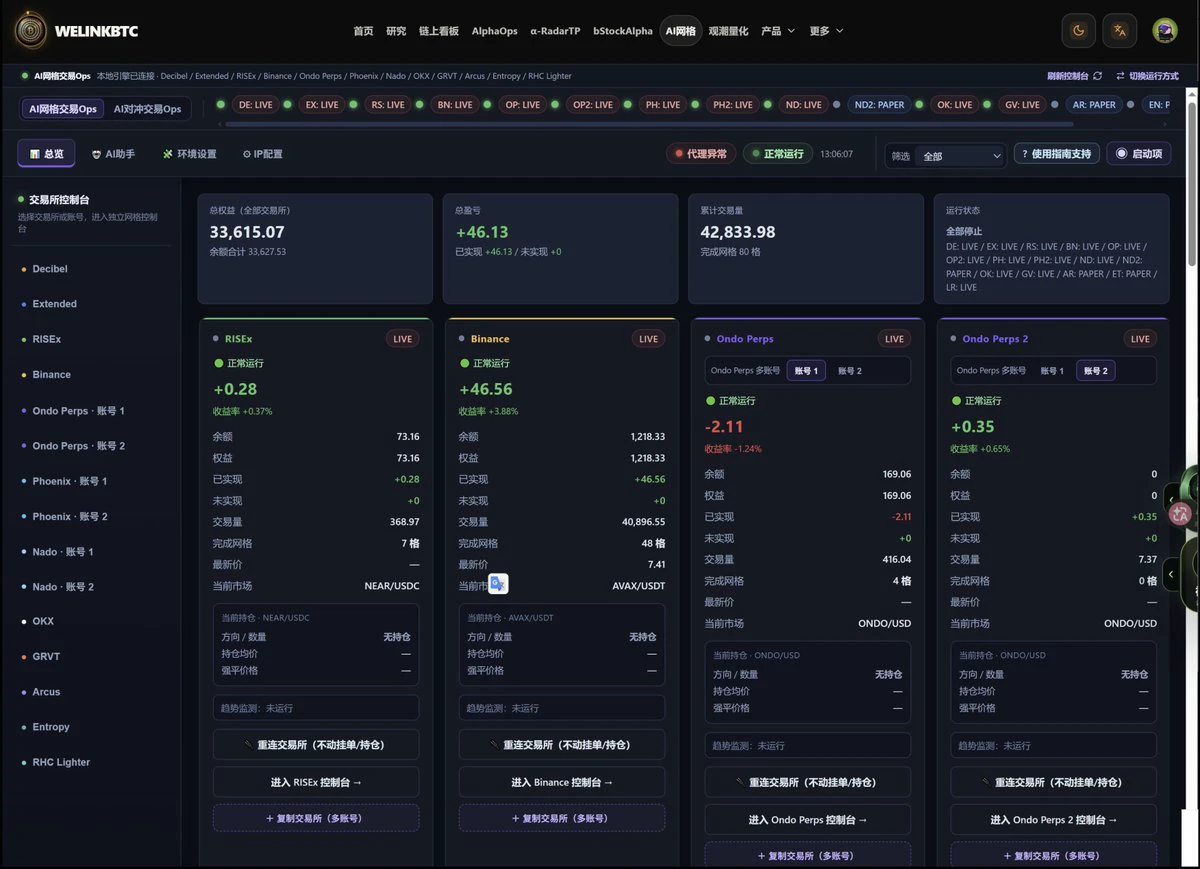Select RHC Lighter in the exchange sidebar

click(61, 762)
